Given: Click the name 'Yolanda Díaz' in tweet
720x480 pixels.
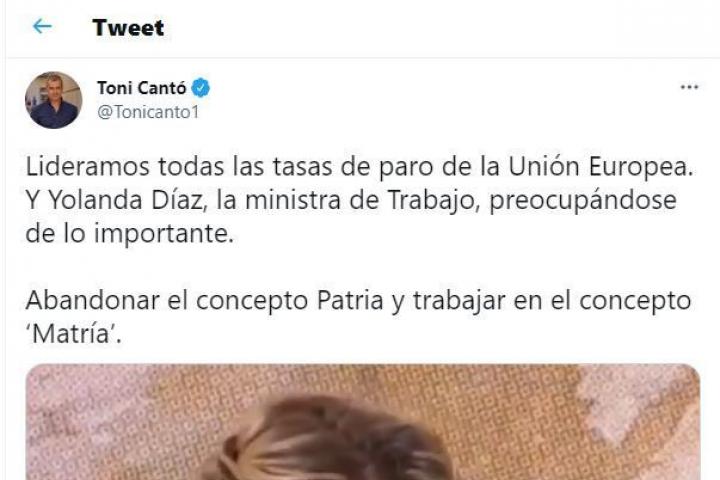Looking at the screenshot, I should 126,200.
